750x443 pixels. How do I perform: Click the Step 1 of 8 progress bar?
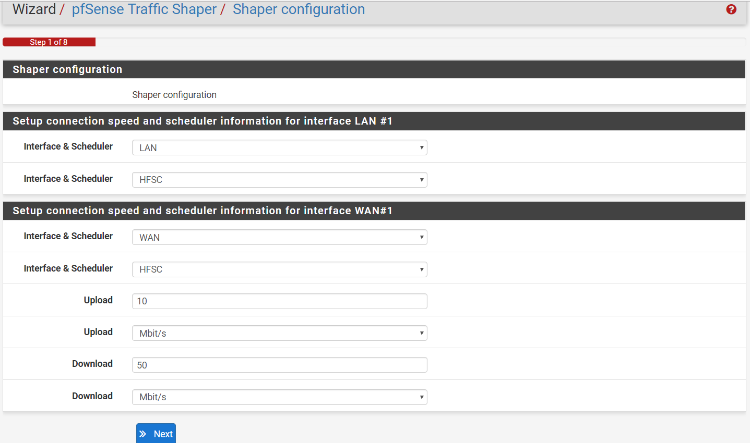pyautogui.click(x=49, y=42)
